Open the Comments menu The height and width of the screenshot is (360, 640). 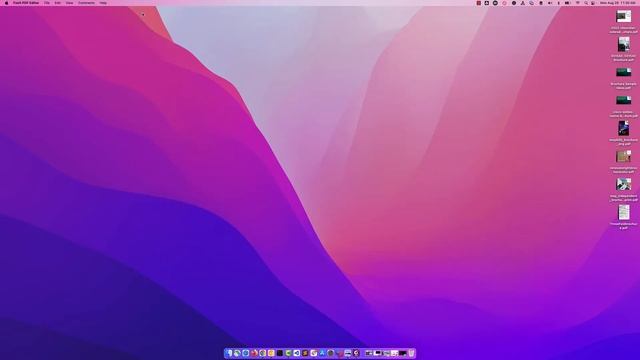tap(86, 3)
